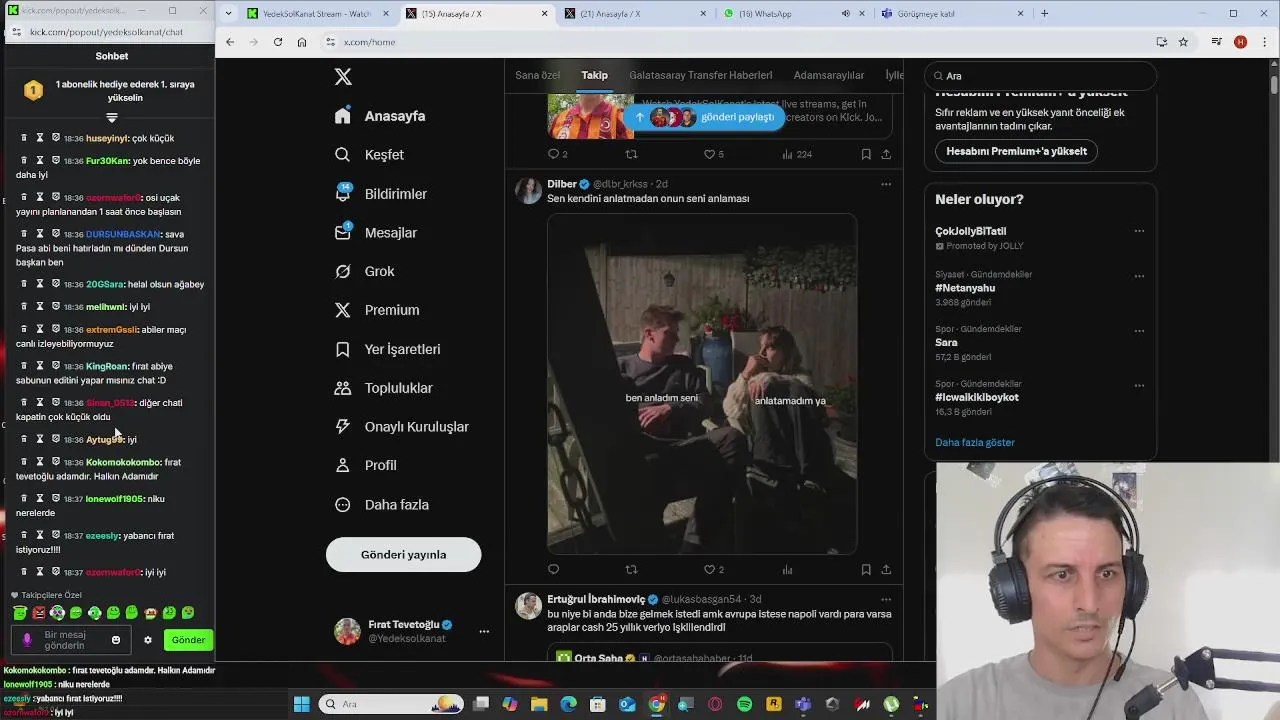Reload the x.com page
Viewport: 1280px width, 720px height.
tap(278, 42)
